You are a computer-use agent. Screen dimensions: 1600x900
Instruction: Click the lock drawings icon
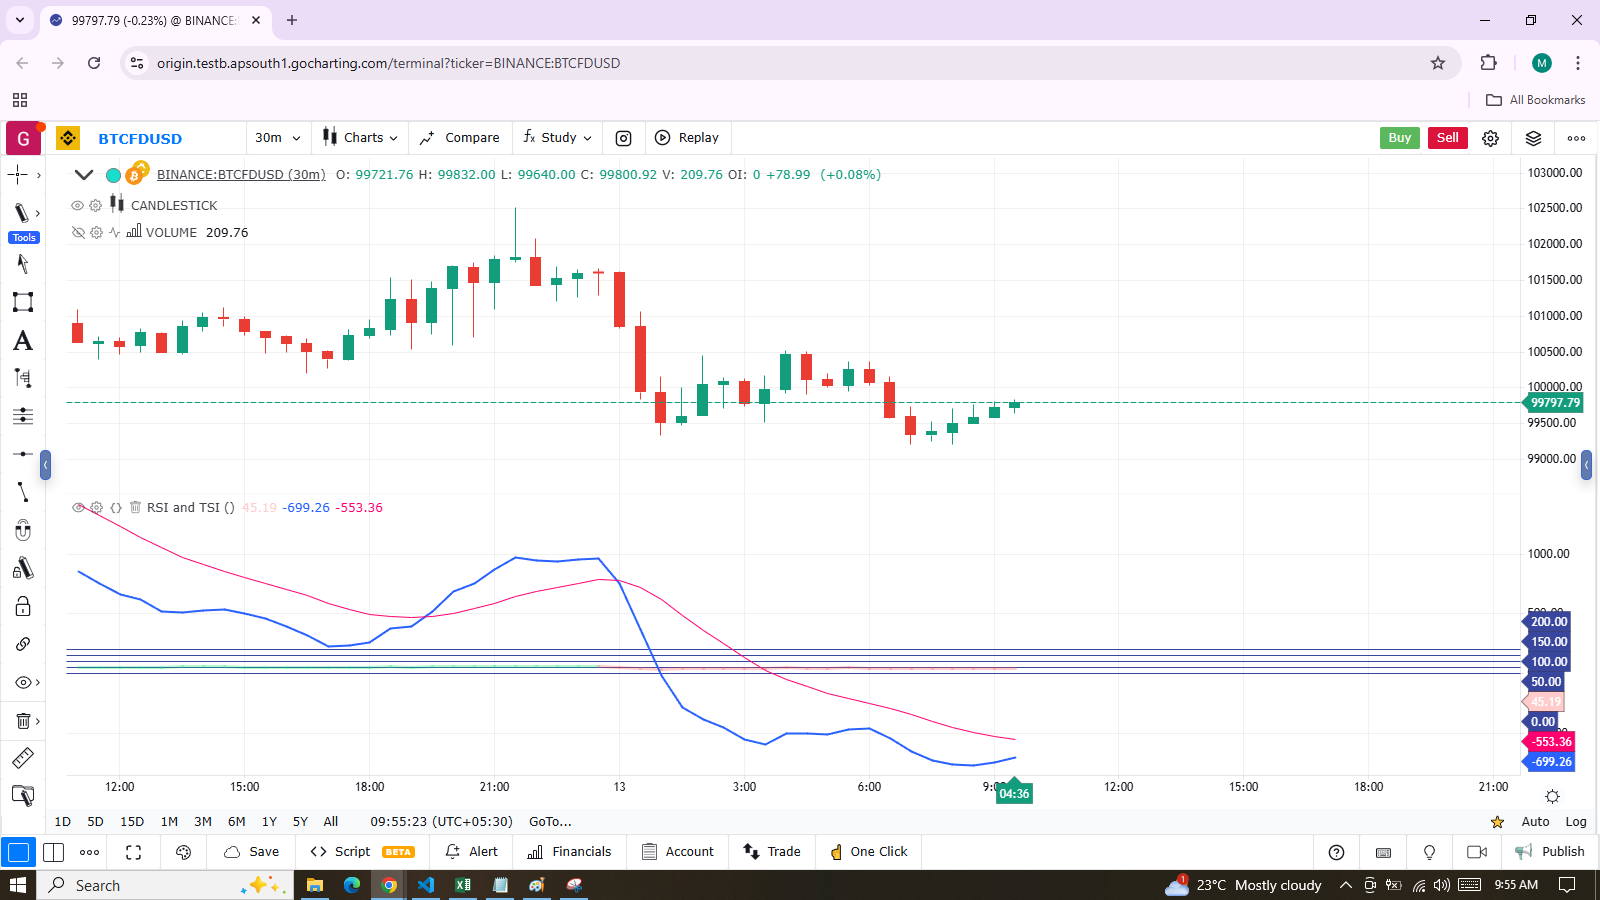pos(22,607)
